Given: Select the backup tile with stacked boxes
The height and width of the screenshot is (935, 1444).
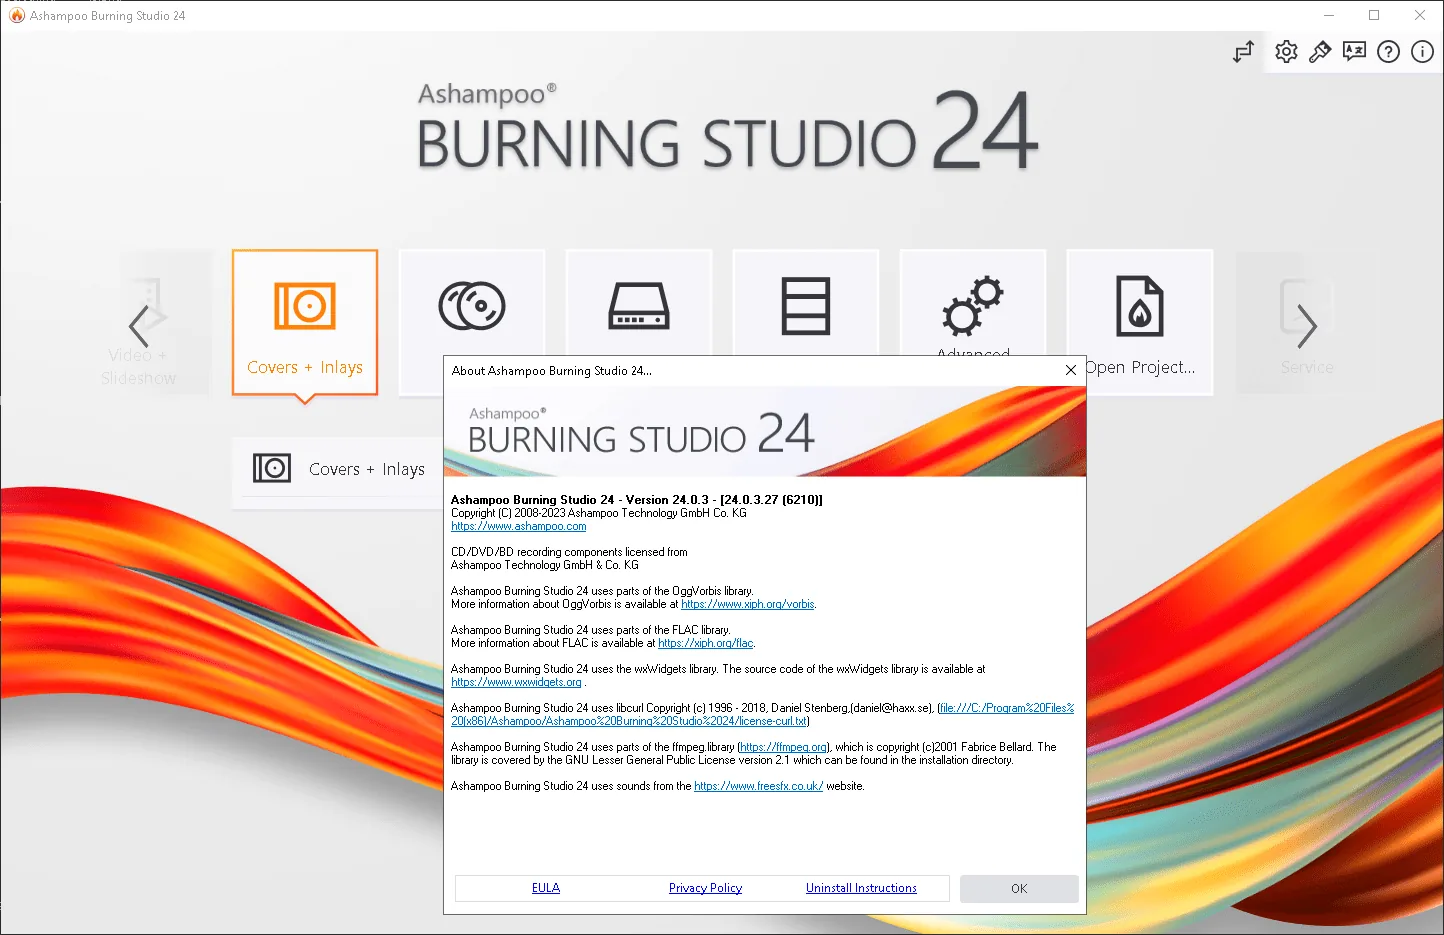Looking at the screenshot, I should click(806, 302).
